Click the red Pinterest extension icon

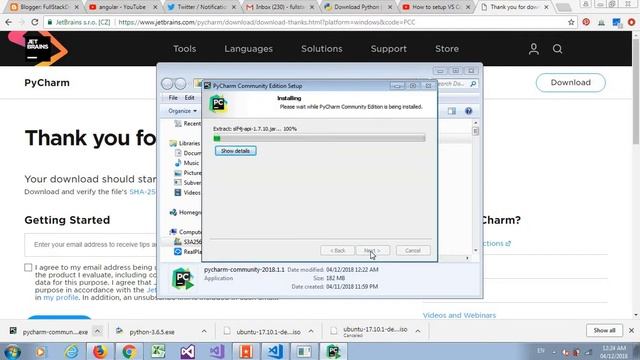[x=586, y=22]
